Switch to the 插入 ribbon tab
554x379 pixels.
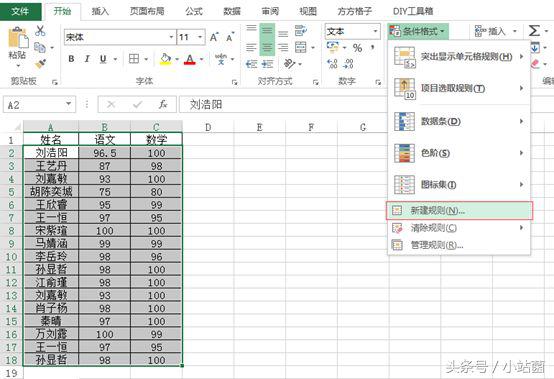point(100,11)
